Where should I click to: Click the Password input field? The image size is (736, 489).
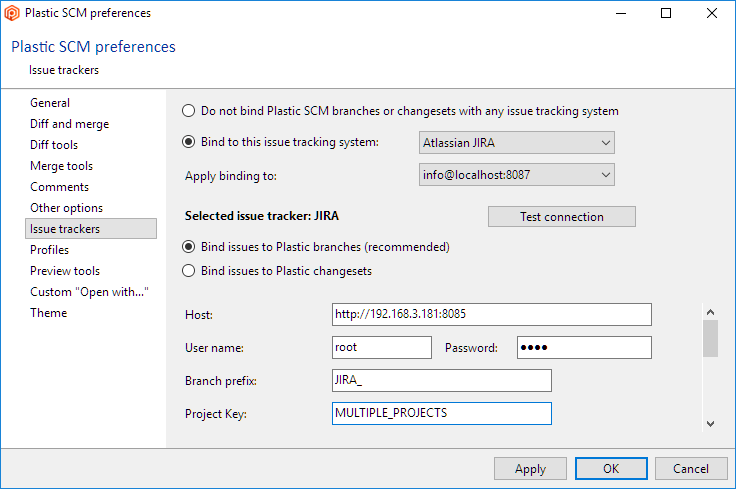pyautogui.click(x=584, y=348)
